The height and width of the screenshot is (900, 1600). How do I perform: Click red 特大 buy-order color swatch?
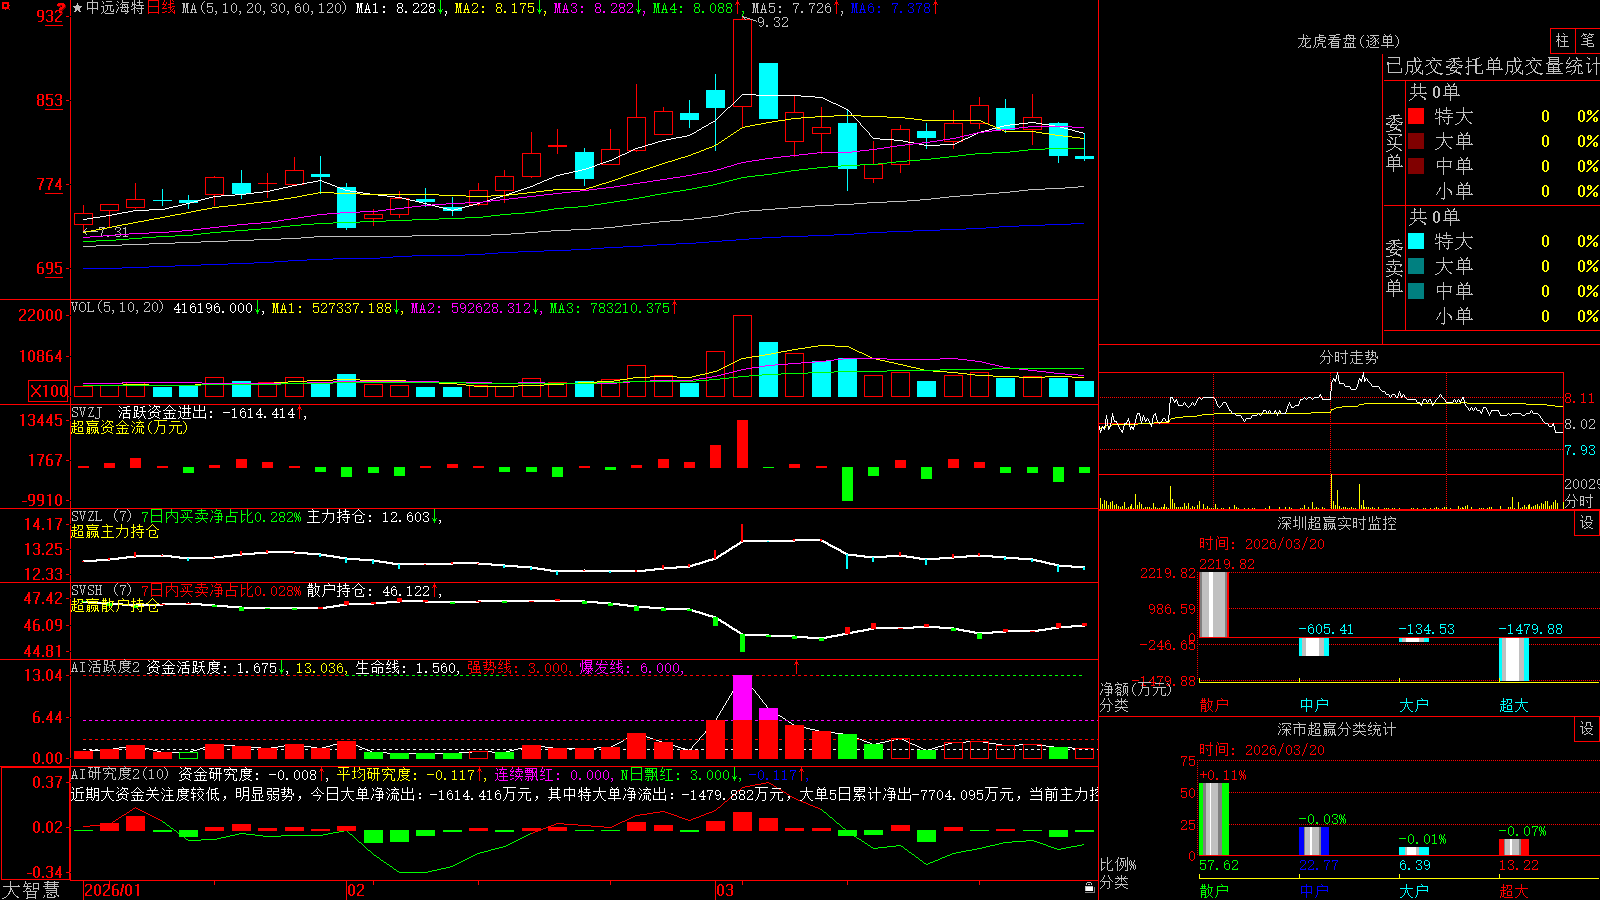tap(1416, 116)
